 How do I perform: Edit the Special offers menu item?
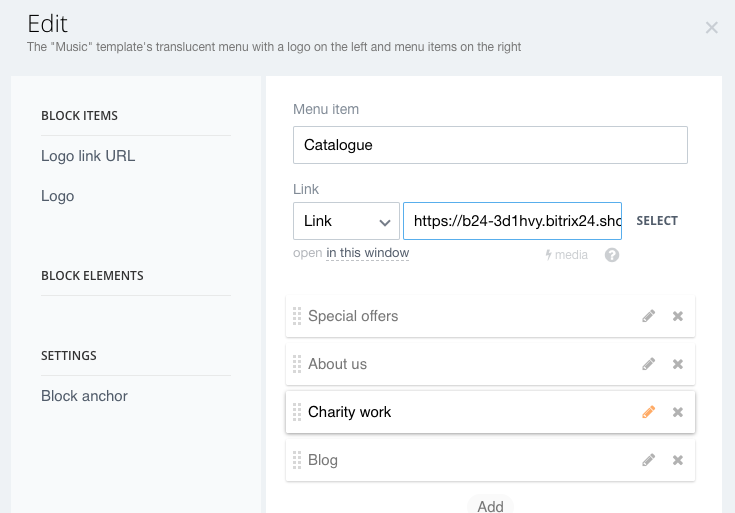click(x=649, y=316)
